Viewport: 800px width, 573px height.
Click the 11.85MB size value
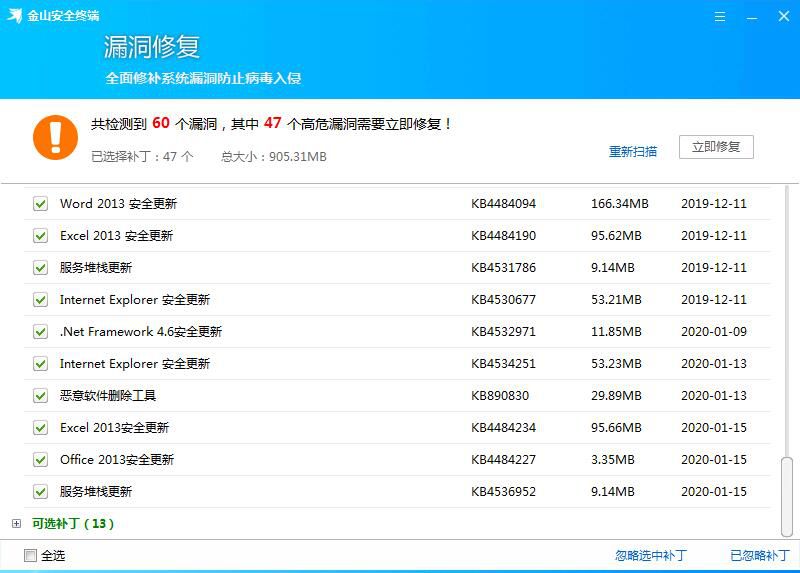pos(616,332)
